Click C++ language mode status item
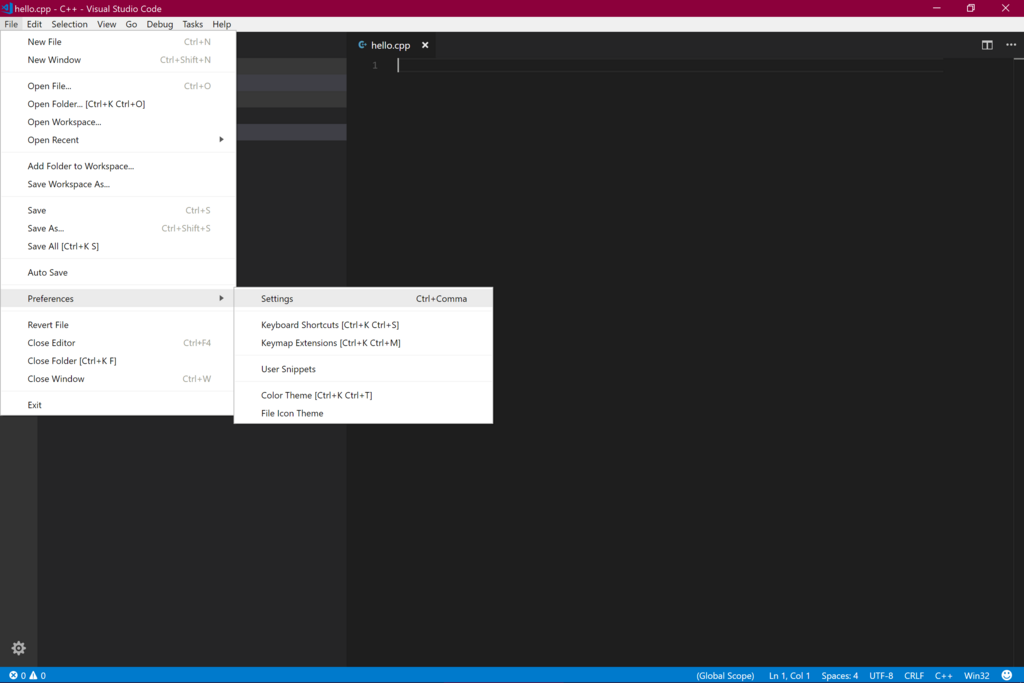 943,675
